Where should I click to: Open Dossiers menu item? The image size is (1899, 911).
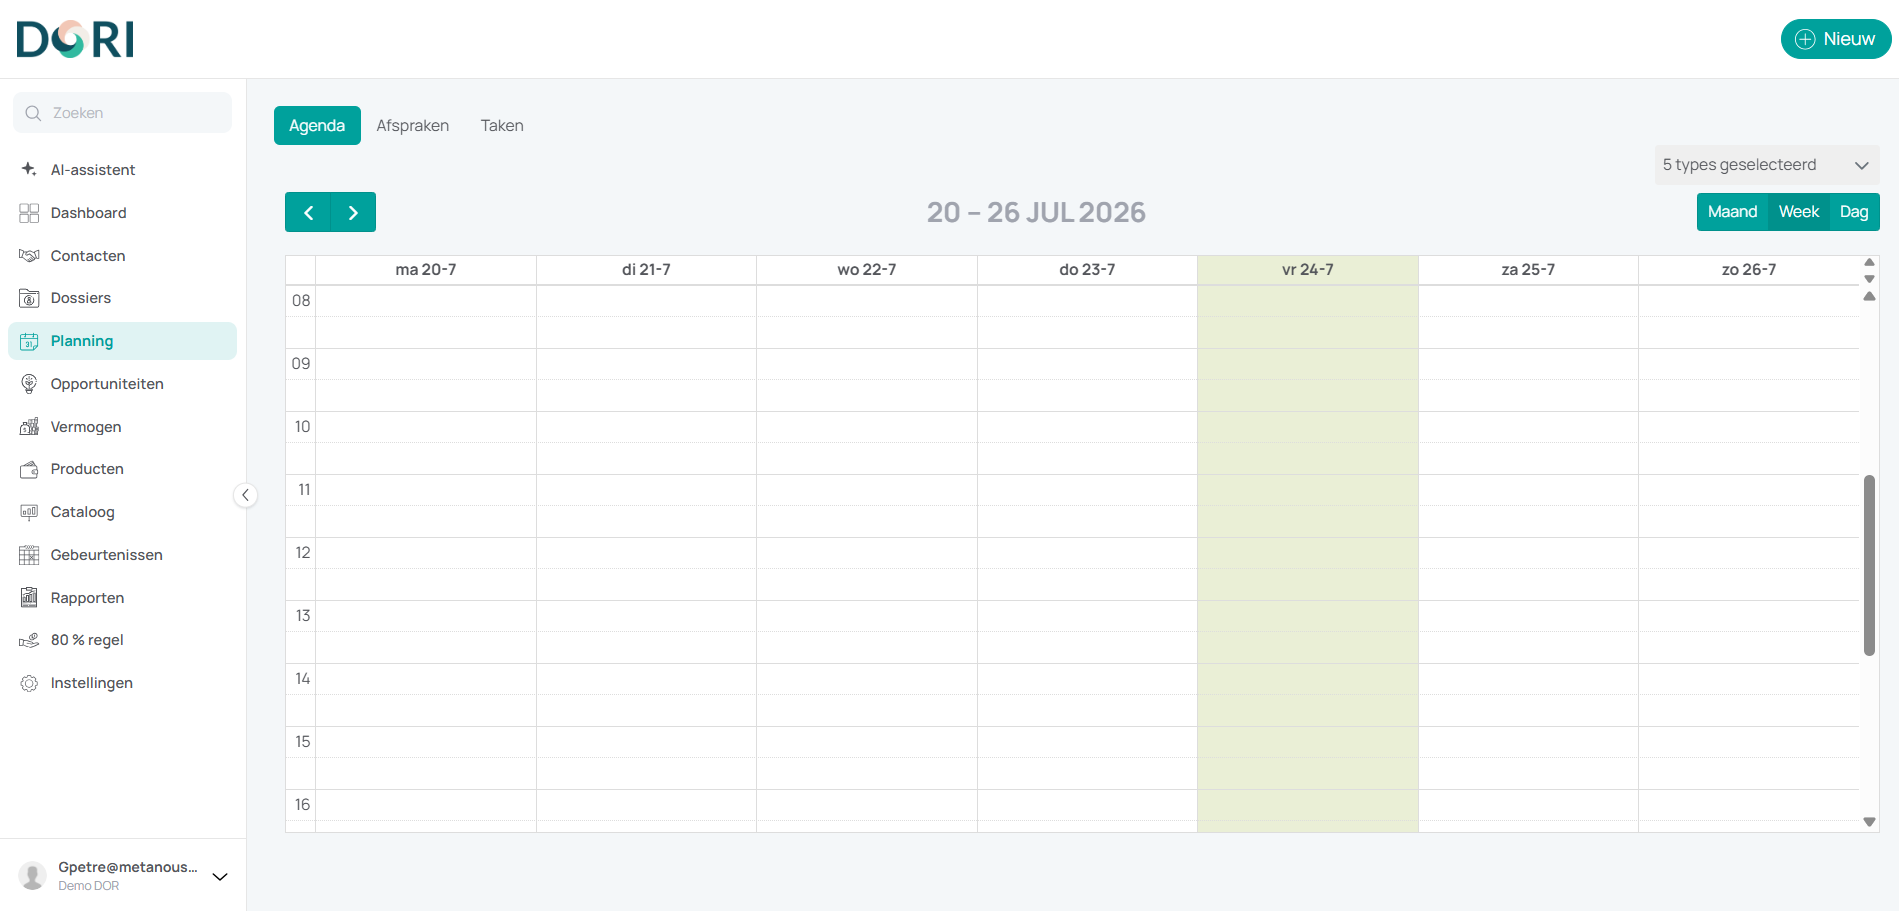click(122, 298)
